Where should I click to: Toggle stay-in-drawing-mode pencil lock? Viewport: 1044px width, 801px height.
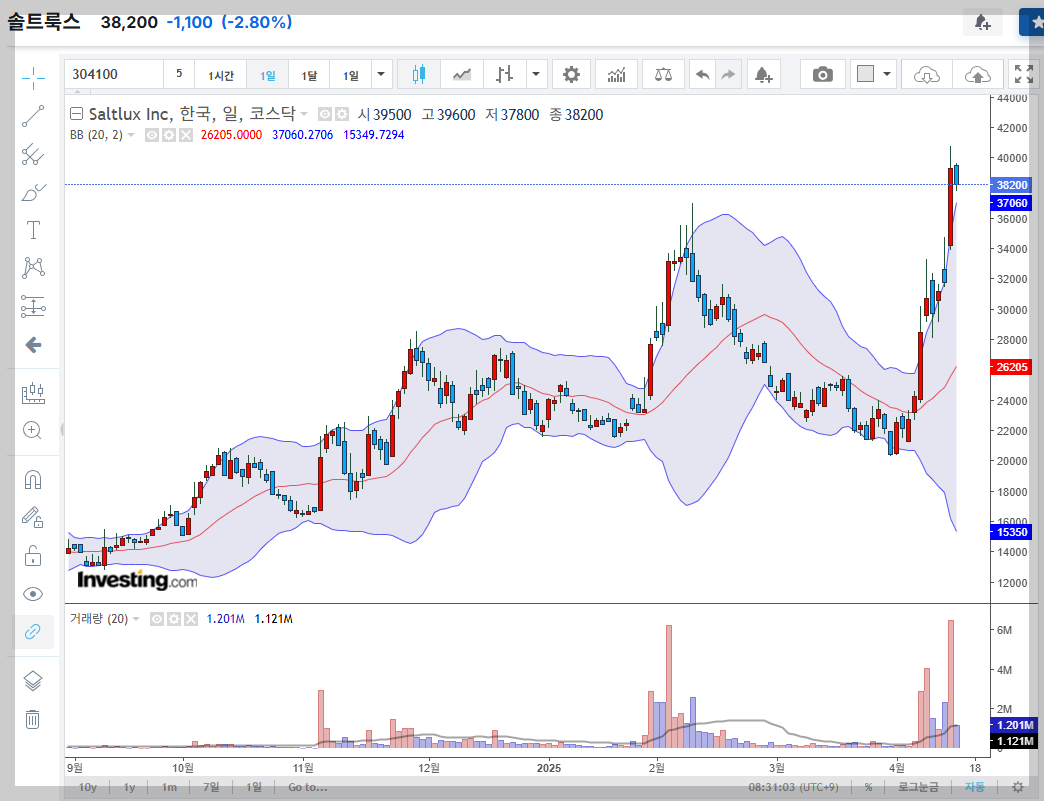pos(33,517)
